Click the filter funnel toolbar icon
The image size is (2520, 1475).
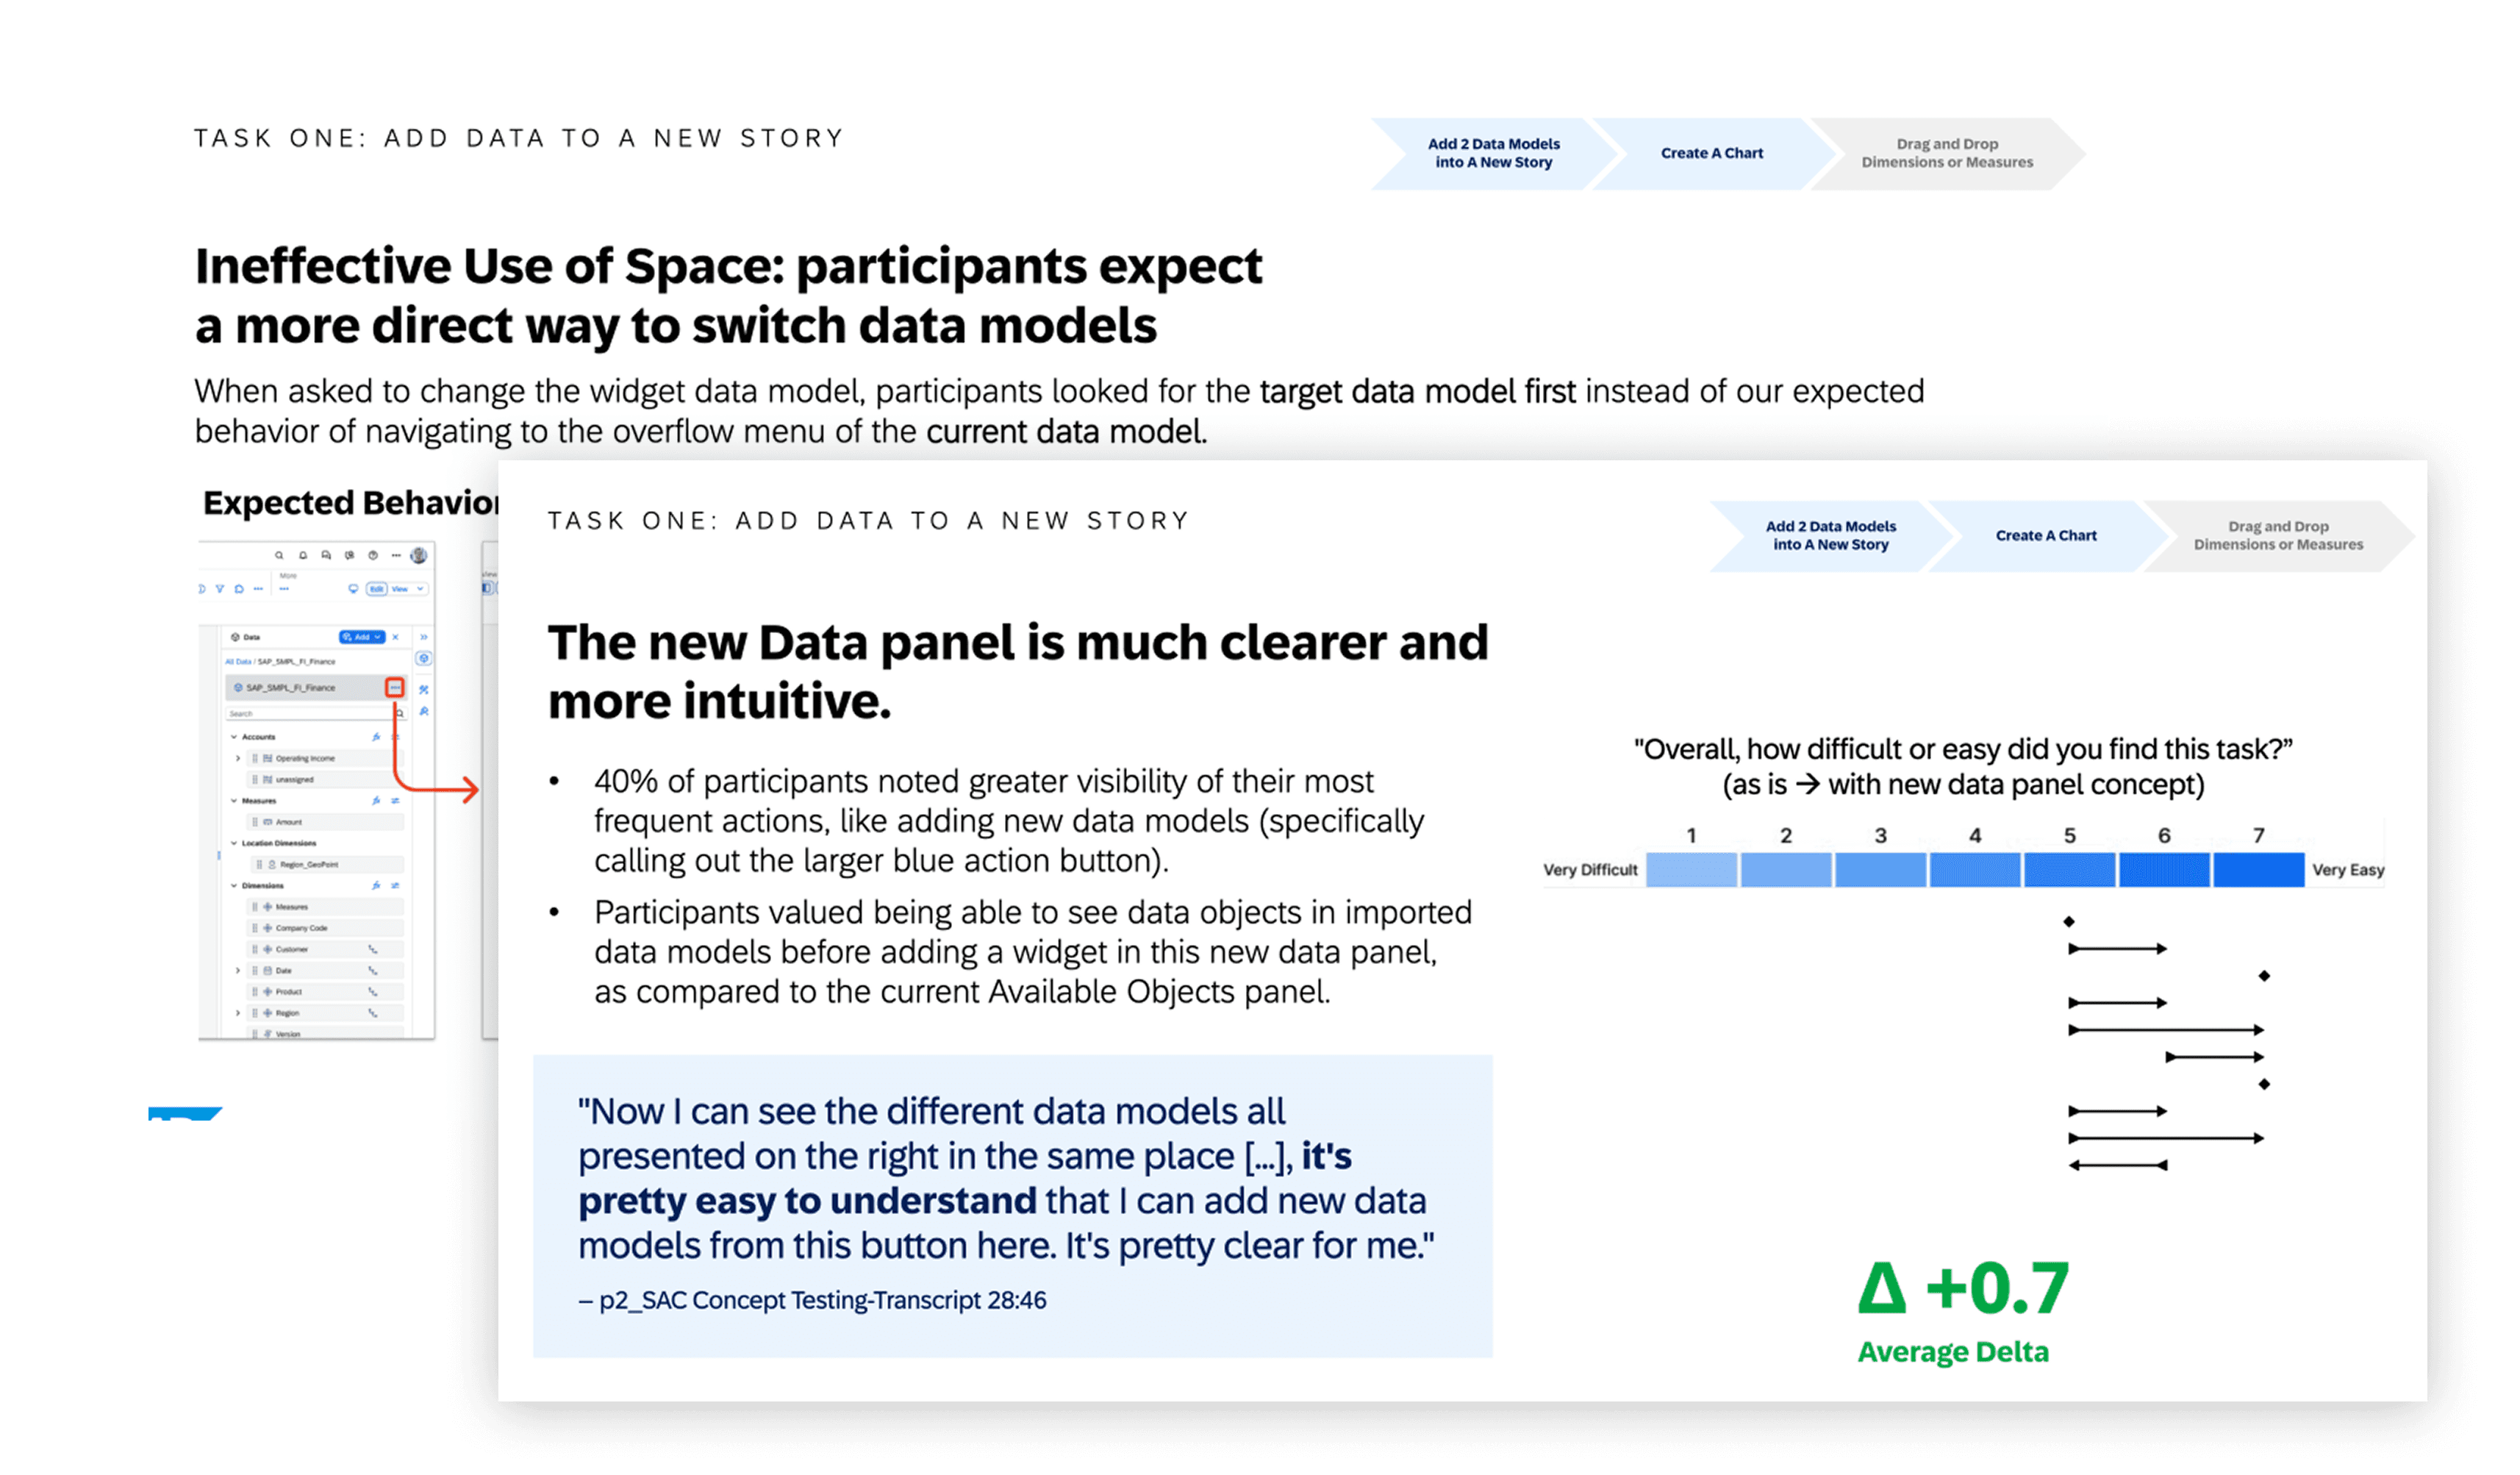pyautogui.click(x=220, y=589)
